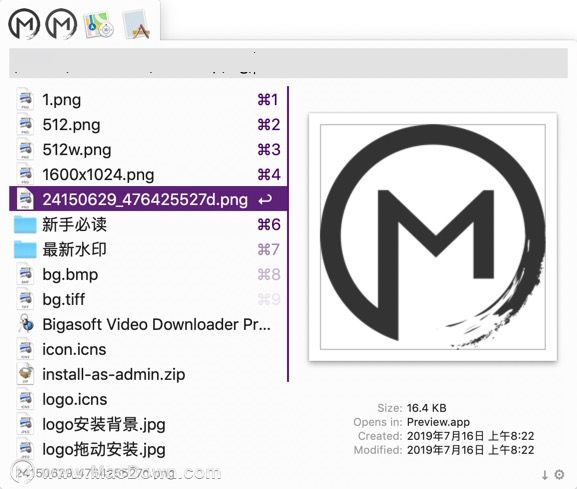Viewport: 577px width, 489px height.
Task: Click the file icon beside 512.png
Action: pos(25,124)
